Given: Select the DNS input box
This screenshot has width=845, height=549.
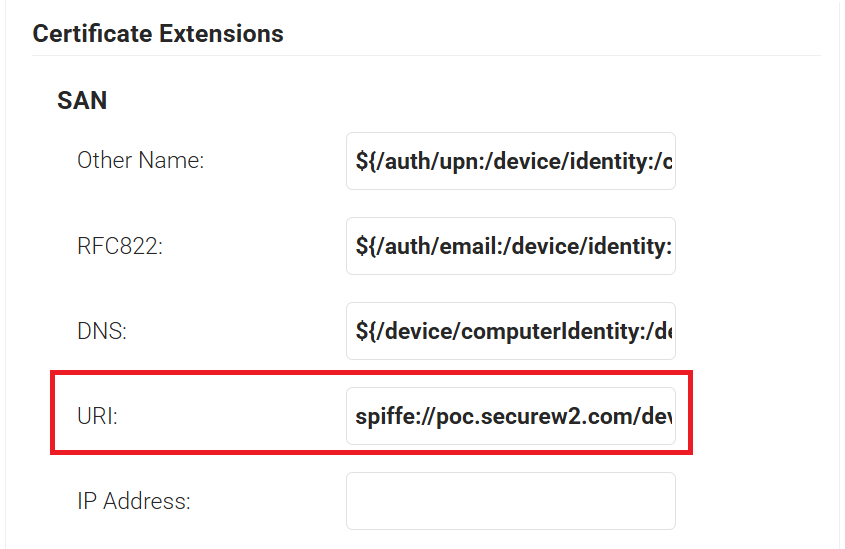Looking at the screenshot, I should [510, 331].
